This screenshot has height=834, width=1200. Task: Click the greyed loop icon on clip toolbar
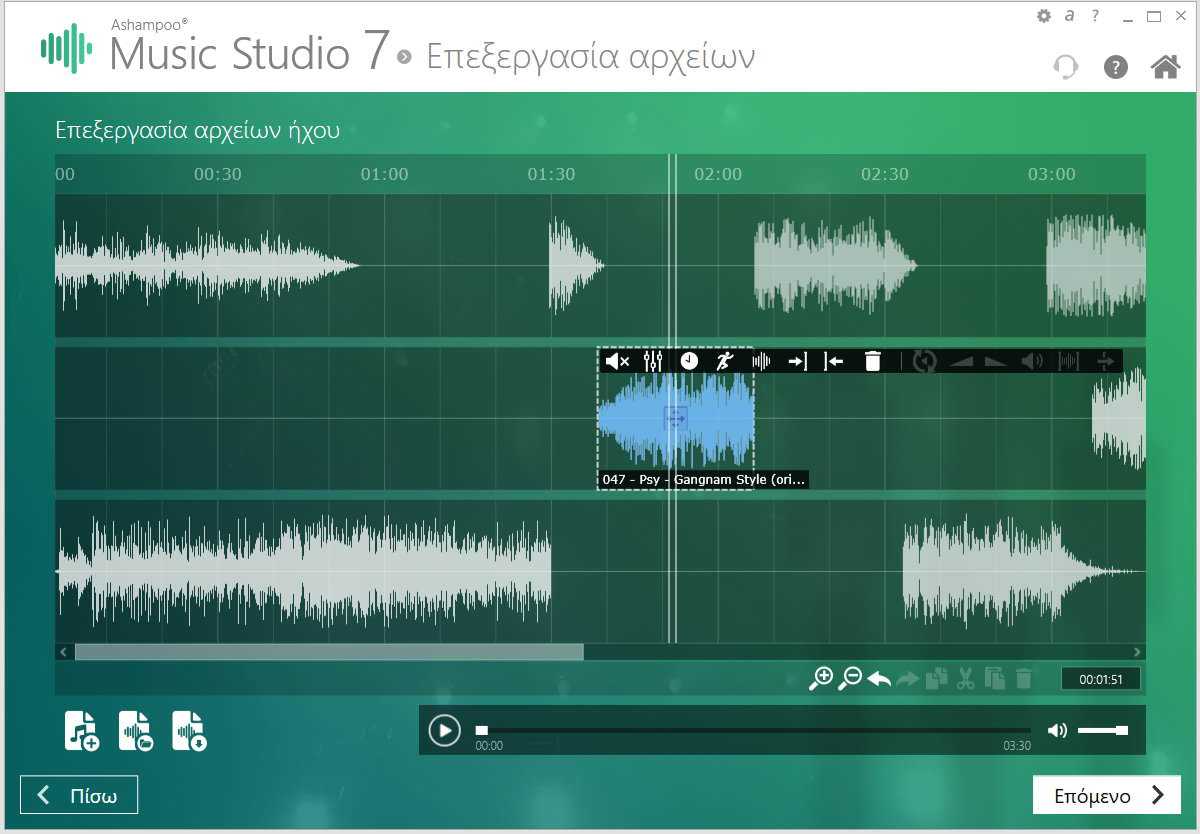pos(925,361)
